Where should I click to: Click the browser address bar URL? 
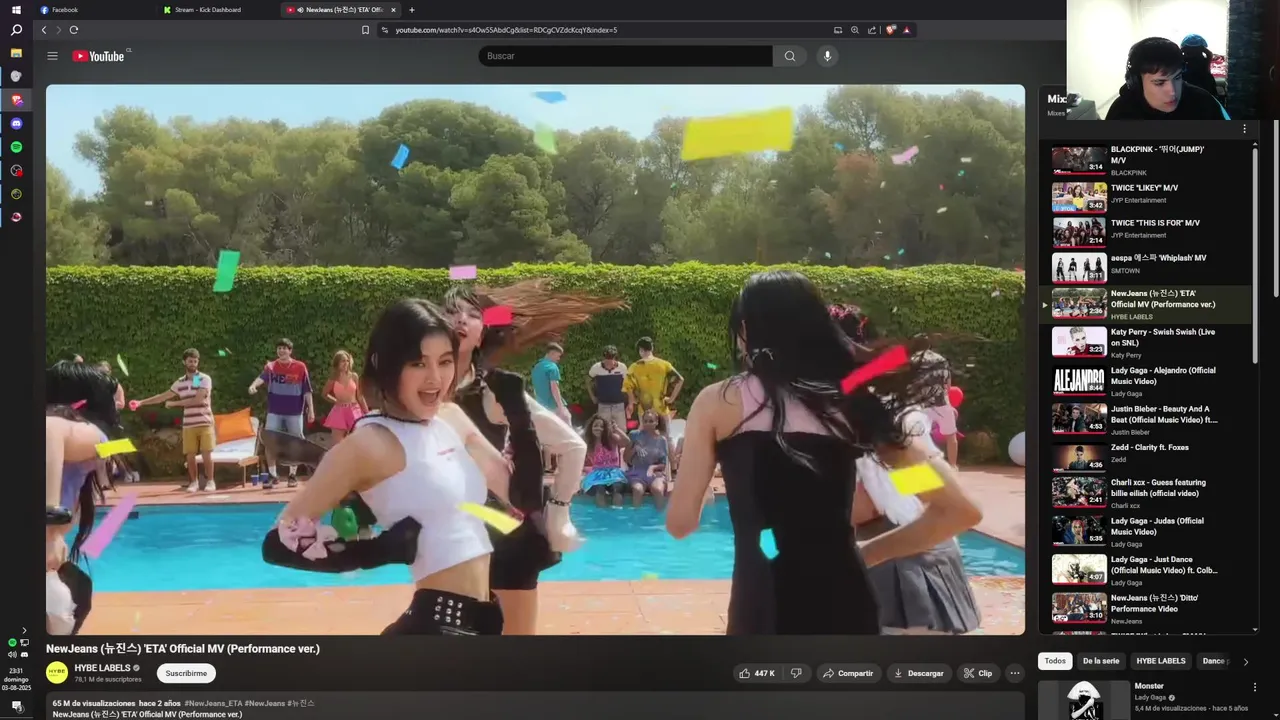(x=506, y=30)
